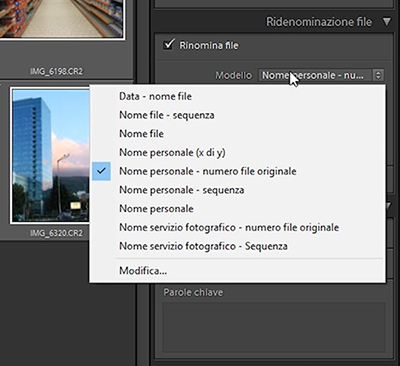The image size is (400, 366).
Task: Pick Nome personale - numero file originale
Action: (237, 171)
